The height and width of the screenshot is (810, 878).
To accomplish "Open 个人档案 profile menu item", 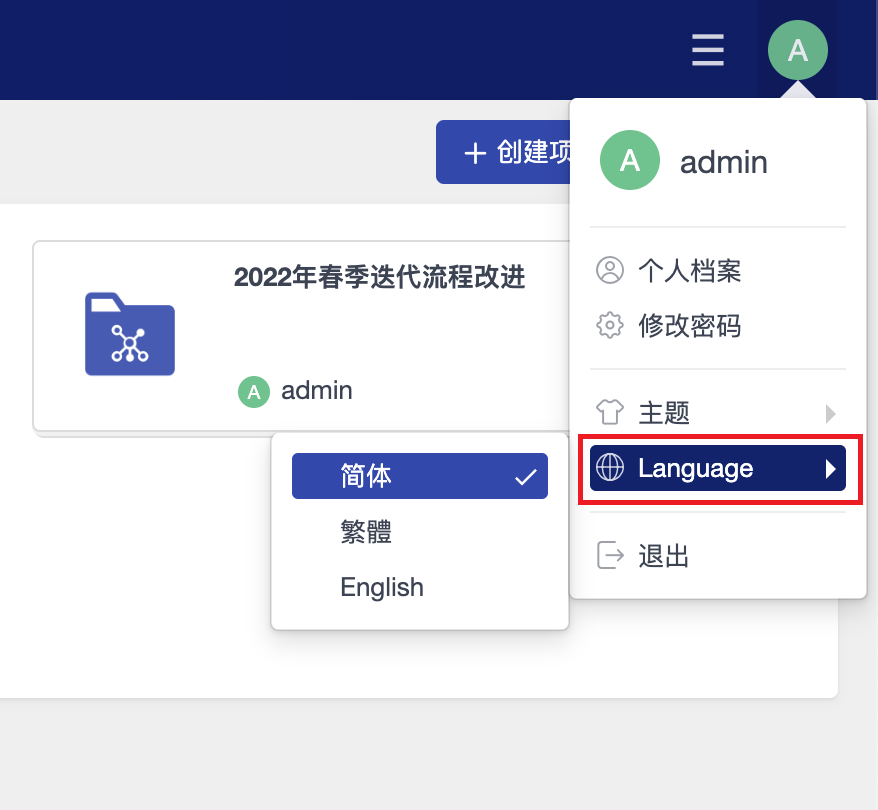I will pyautogui.click(x=689, y=270).
